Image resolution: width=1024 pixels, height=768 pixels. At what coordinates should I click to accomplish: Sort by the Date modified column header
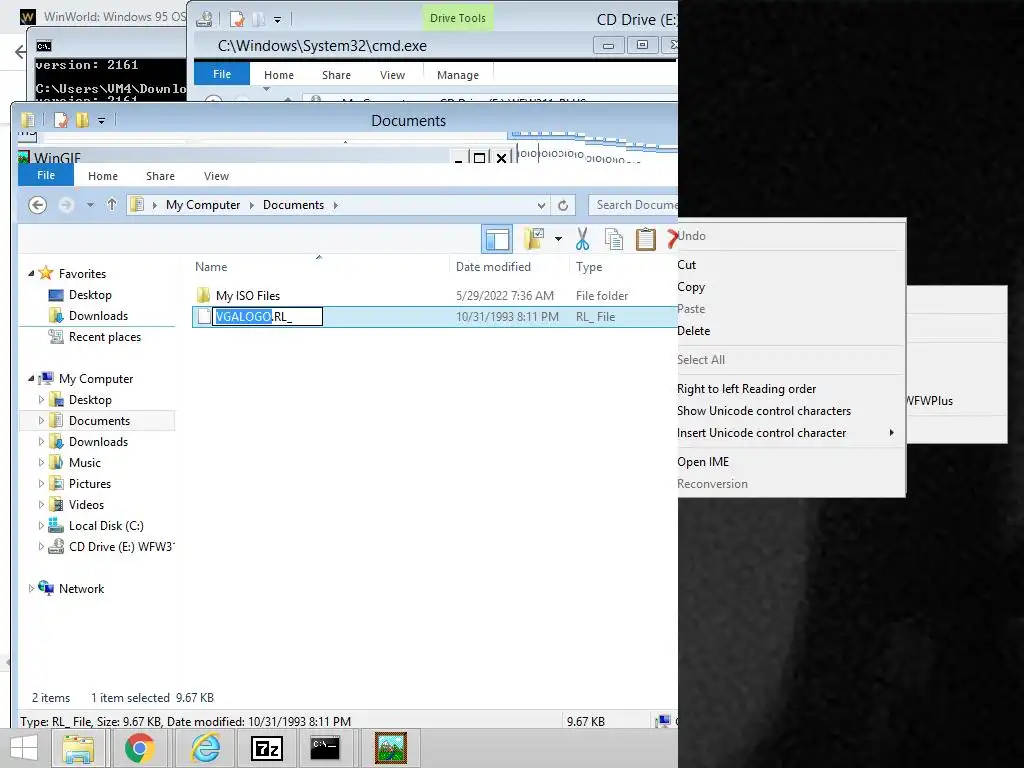(x=493, y=266)
